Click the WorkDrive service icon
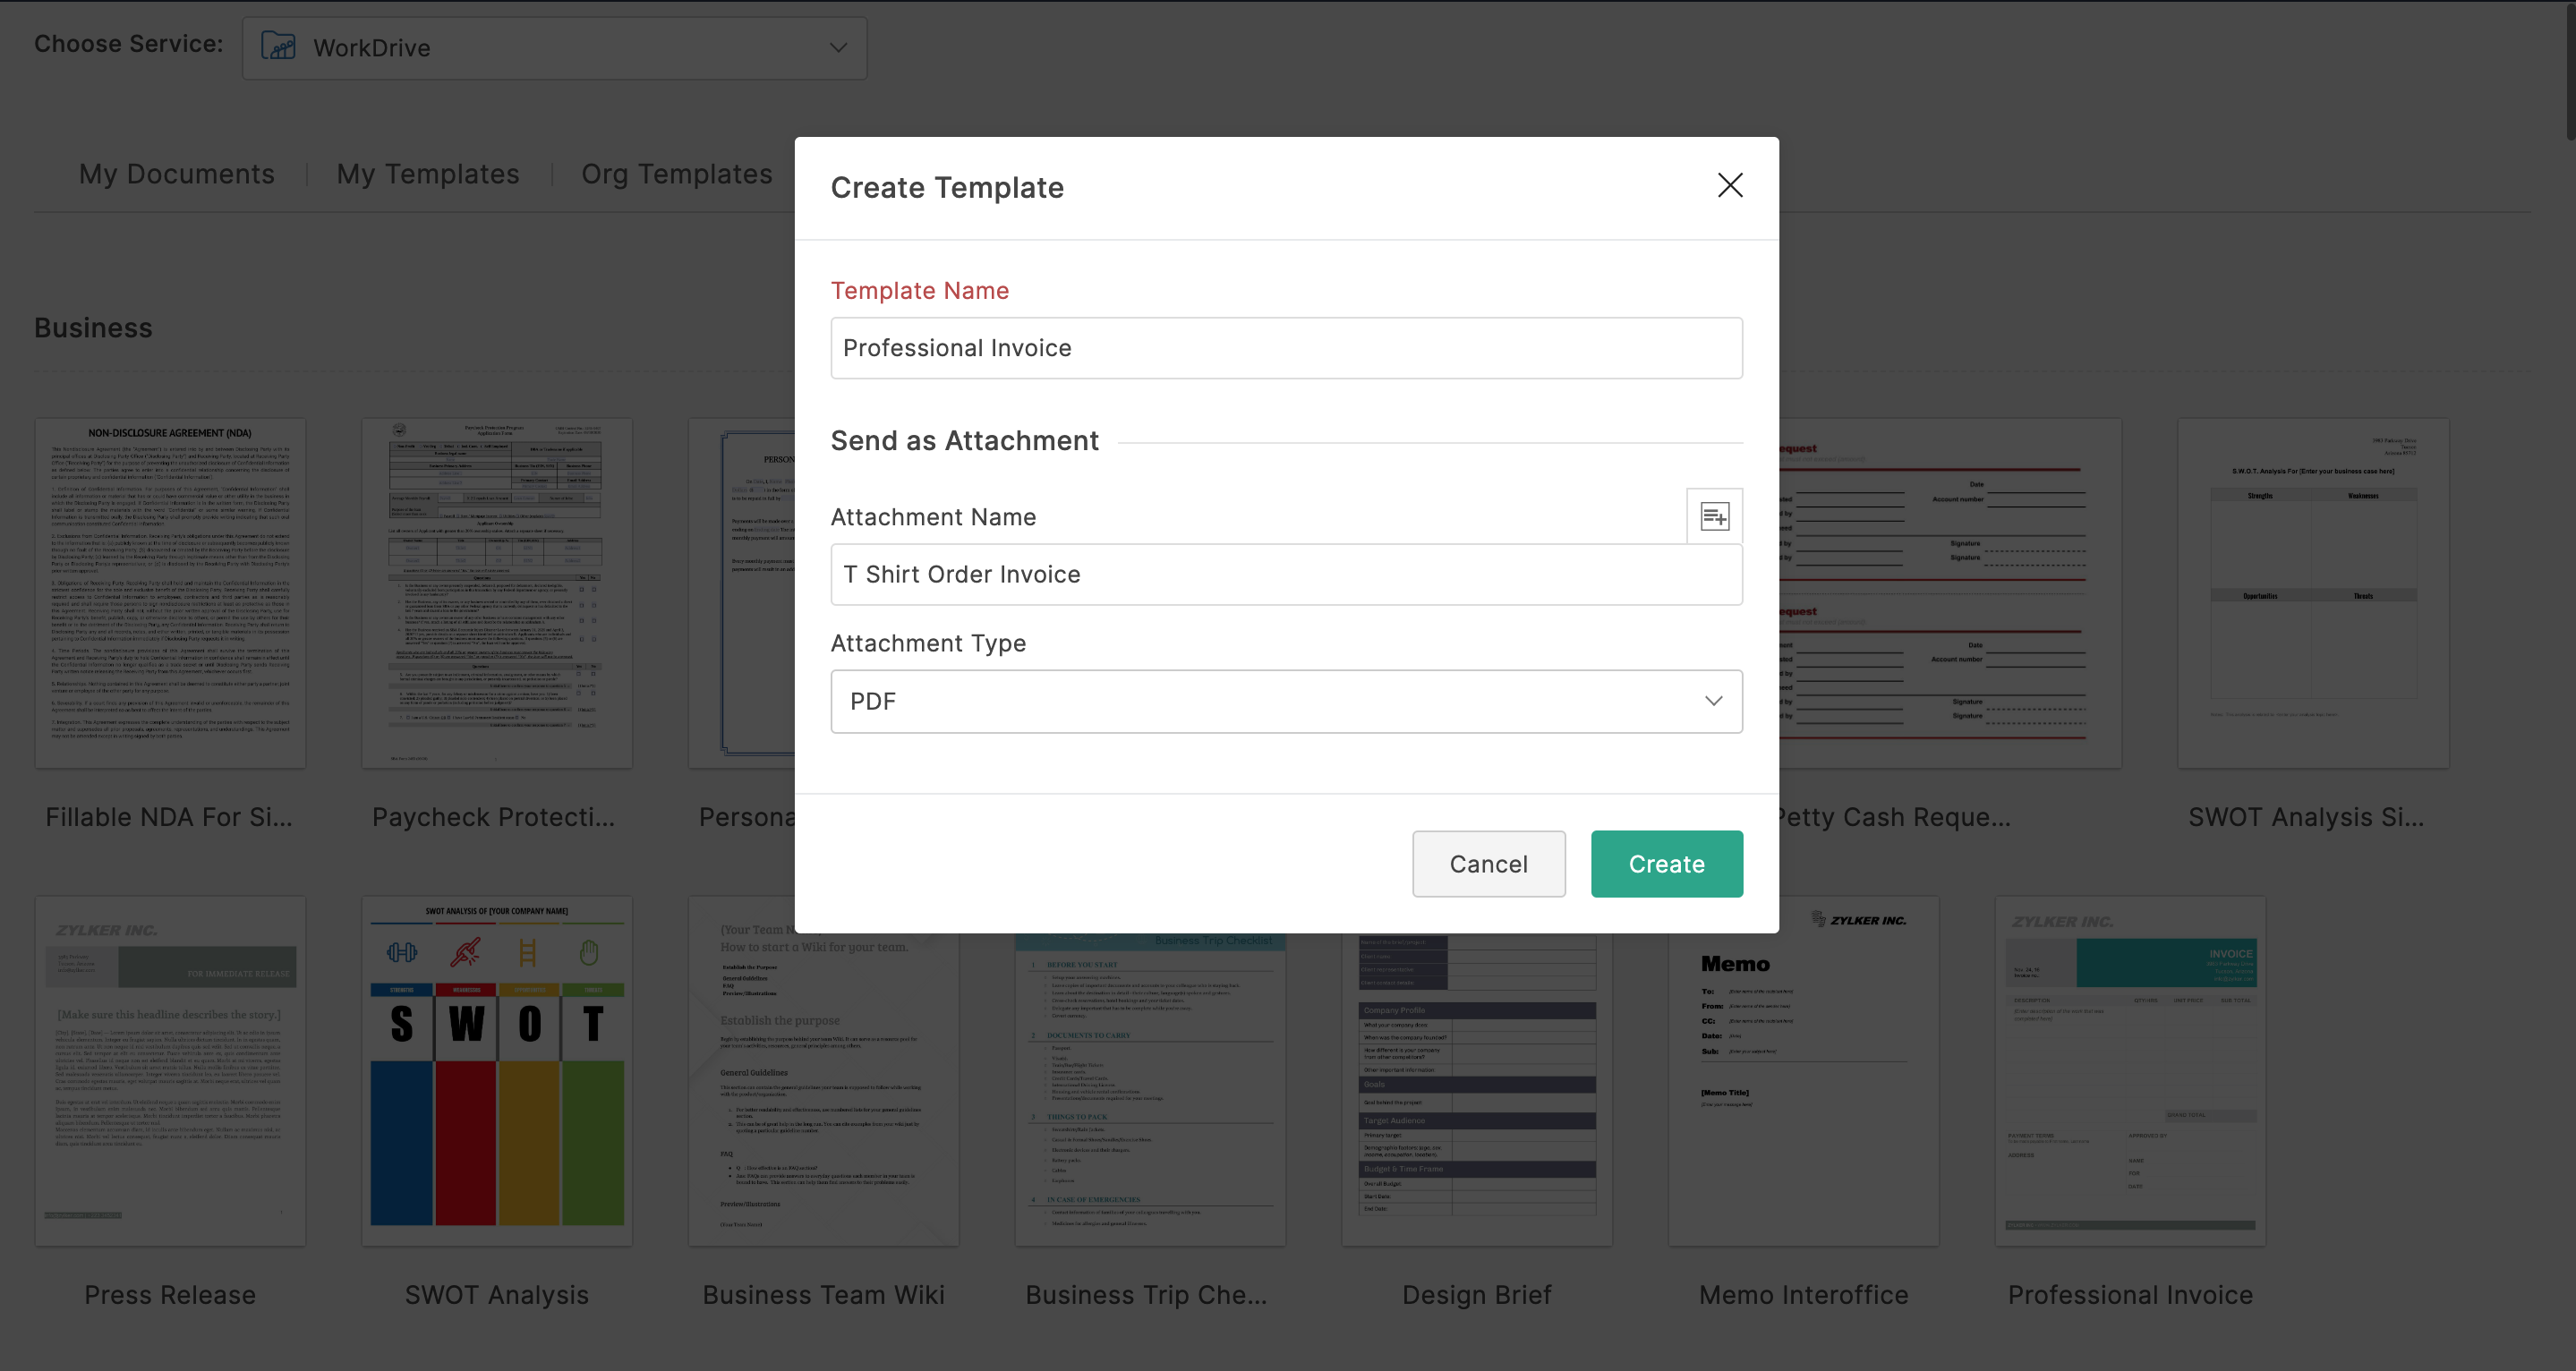 pos(278,47)
